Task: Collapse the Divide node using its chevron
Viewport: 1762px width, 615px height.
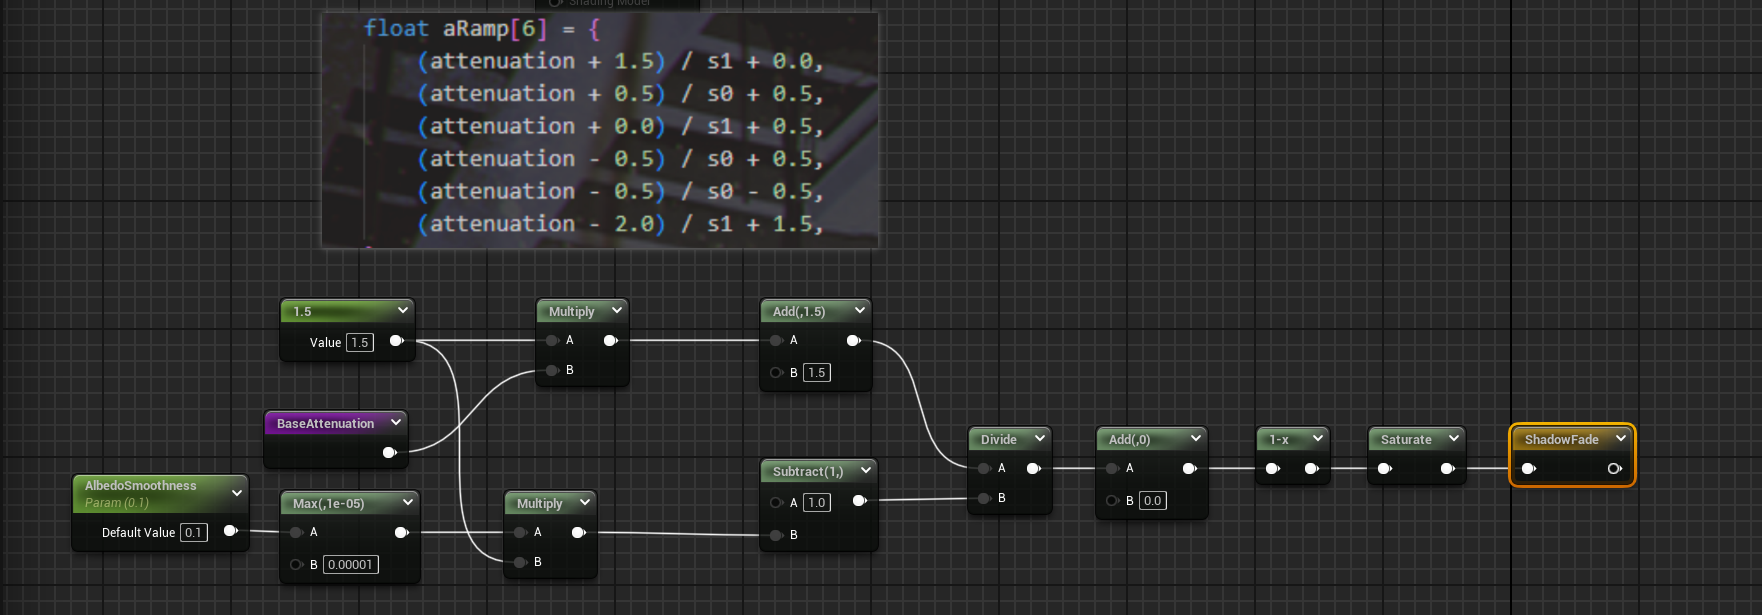Action: pyautogui.click(x=1039, y=438)
